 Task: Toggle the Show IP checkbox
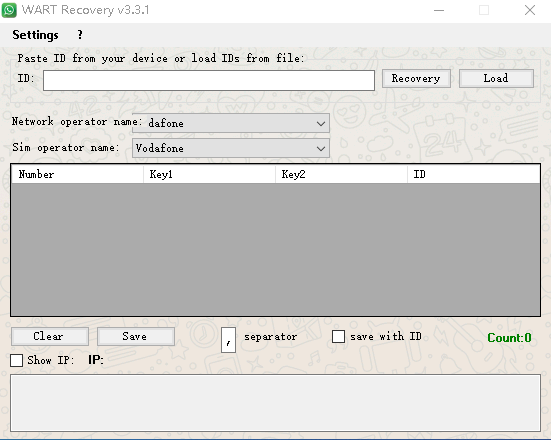[17, 360]
